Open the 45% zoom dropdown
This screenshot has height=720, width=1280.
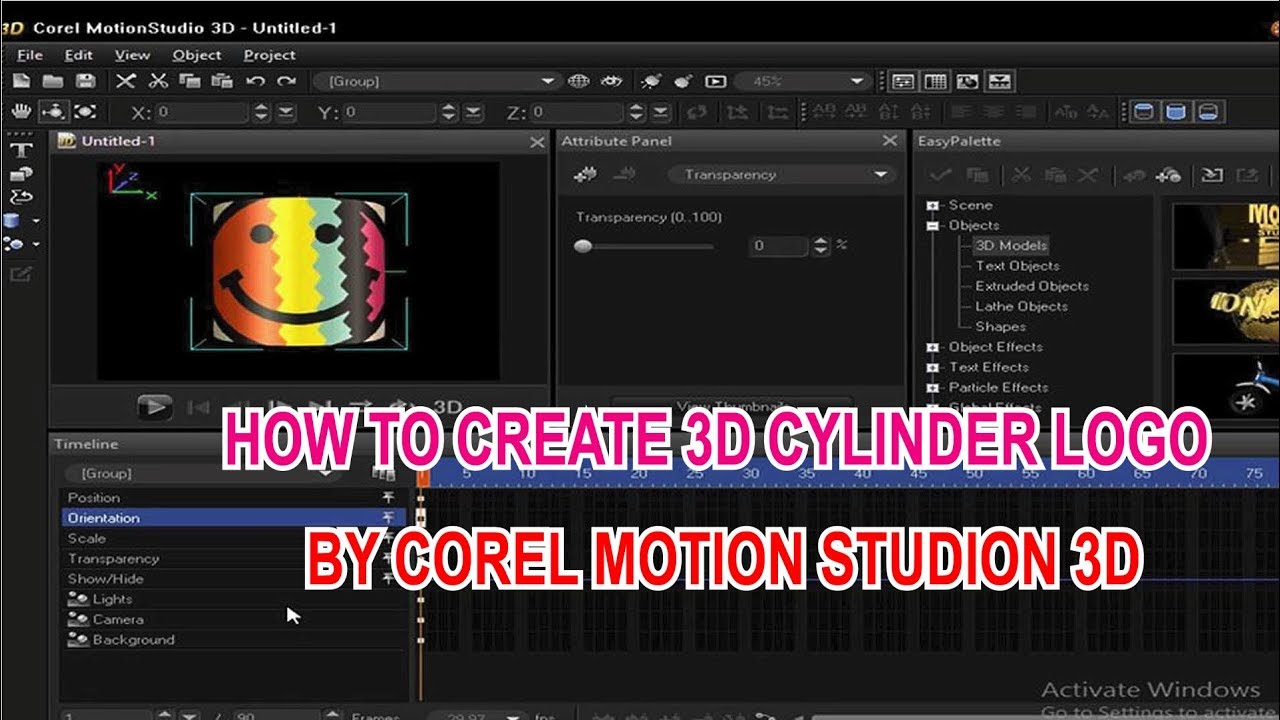(x=803, y=81)
